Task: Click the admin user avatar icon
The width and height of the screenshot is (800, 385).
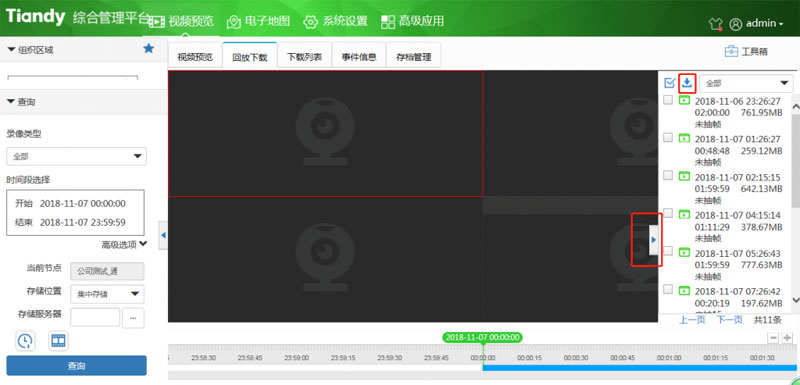Action: click(x=735, y=23)
